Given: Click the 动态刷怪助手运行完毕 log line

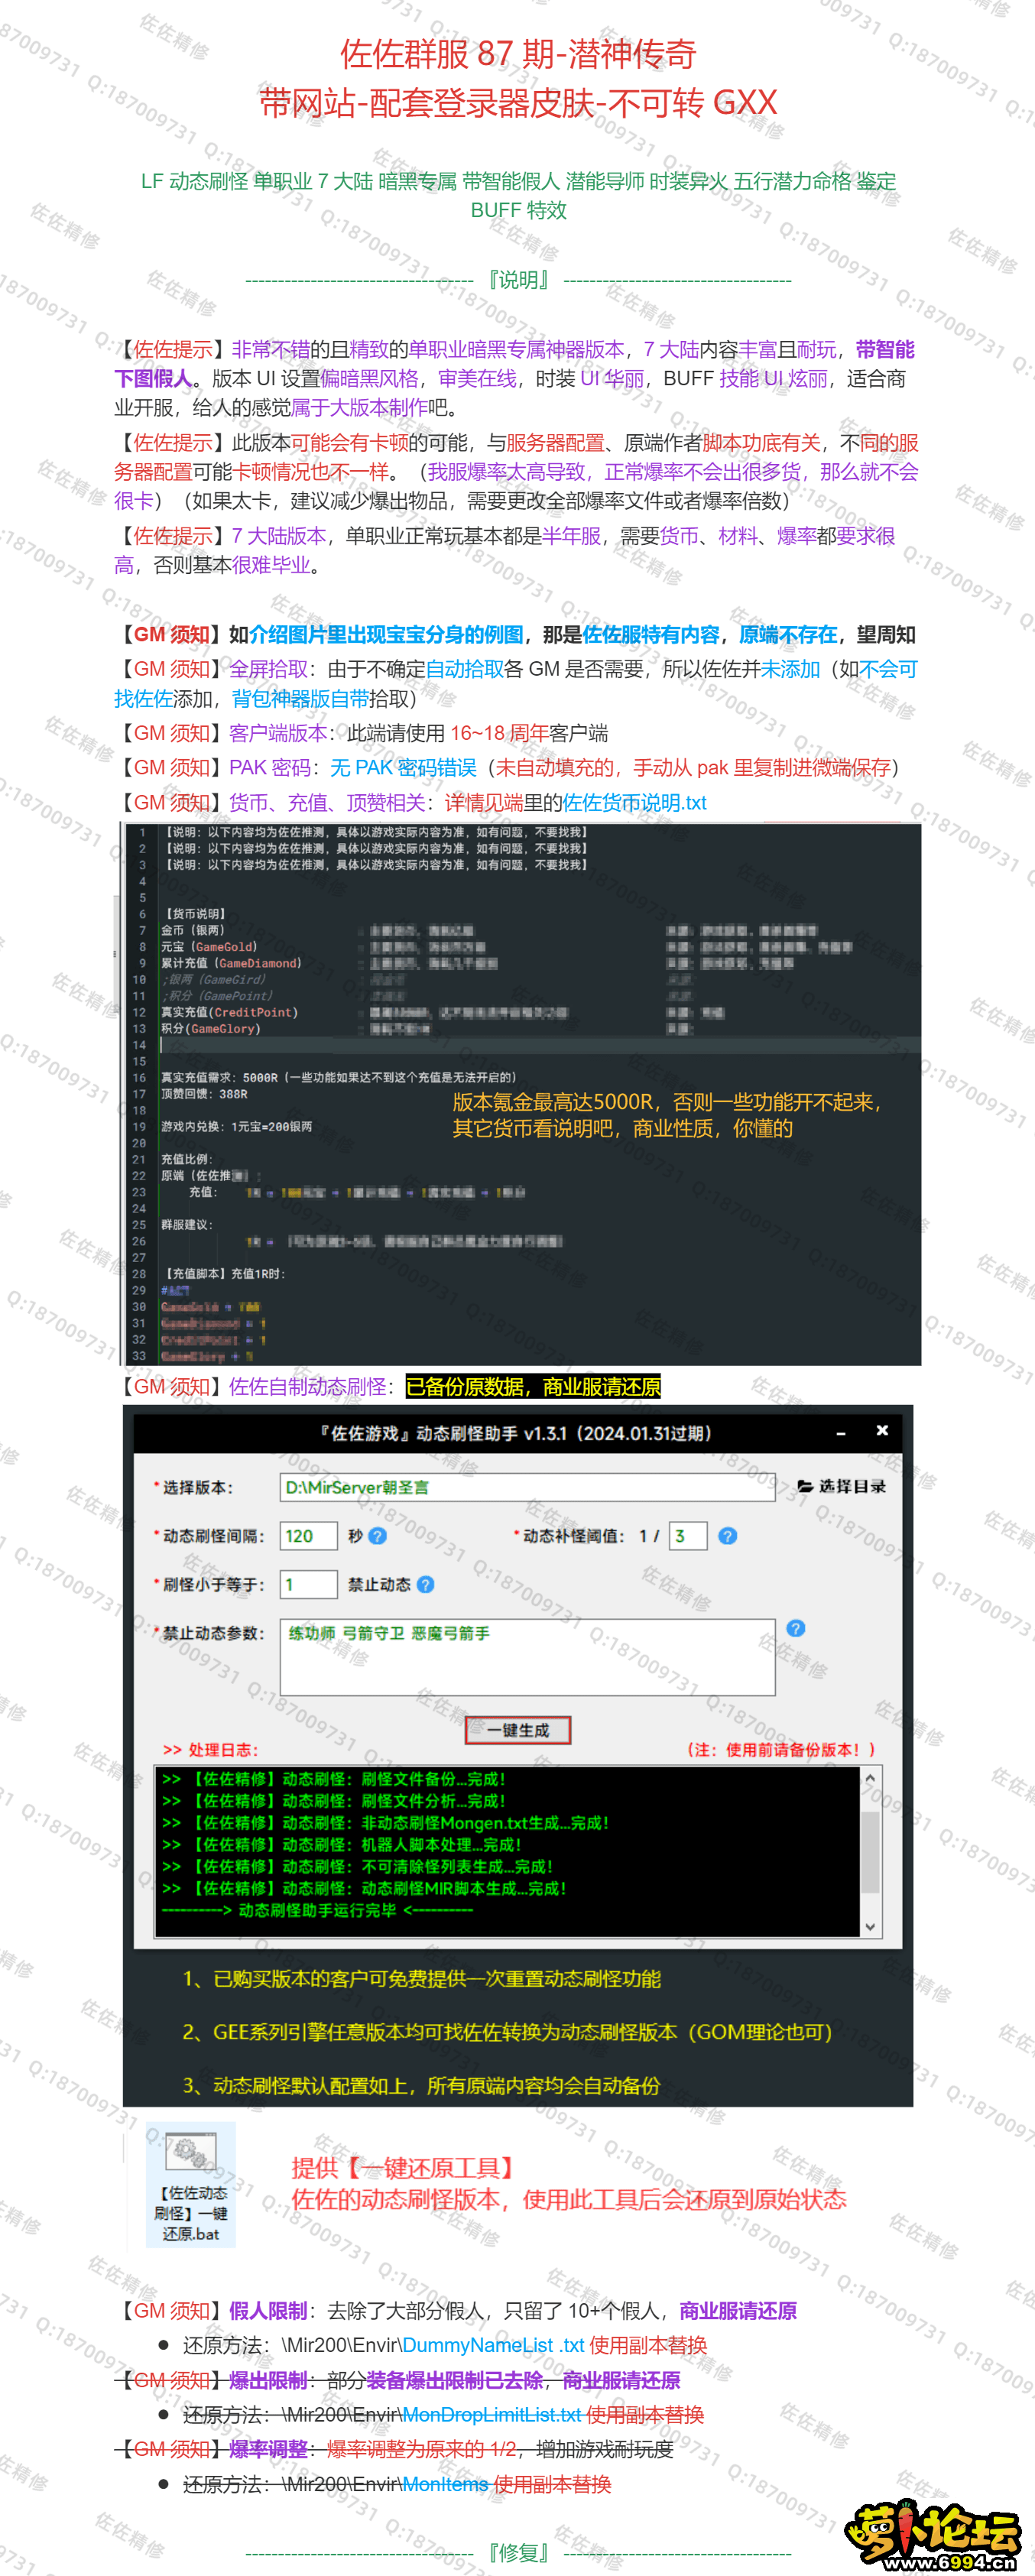Looking at the screenshot, I should click(317, 1910).
